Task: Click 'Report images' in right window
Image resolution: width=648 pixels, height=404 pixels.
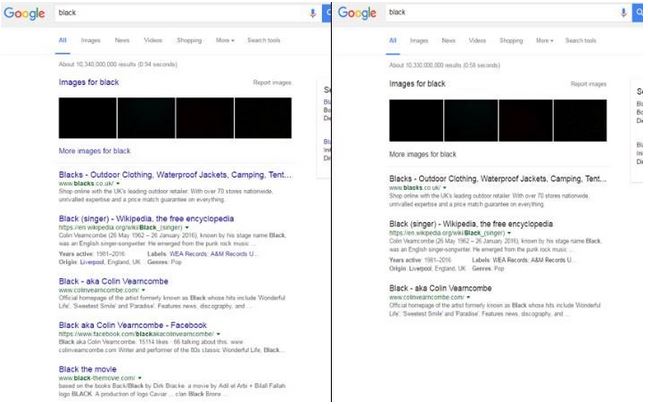Action: 588,84
